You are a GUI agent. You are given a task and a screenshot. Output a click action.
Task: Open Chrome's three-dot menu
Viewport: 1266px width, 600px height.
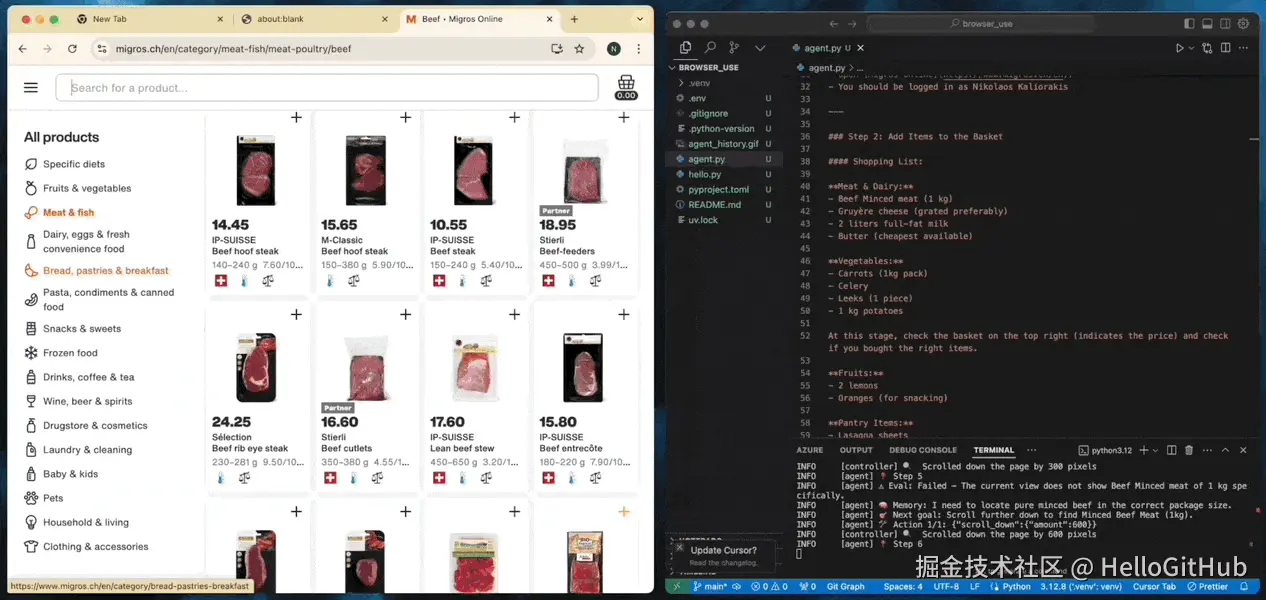coord(639,48)
